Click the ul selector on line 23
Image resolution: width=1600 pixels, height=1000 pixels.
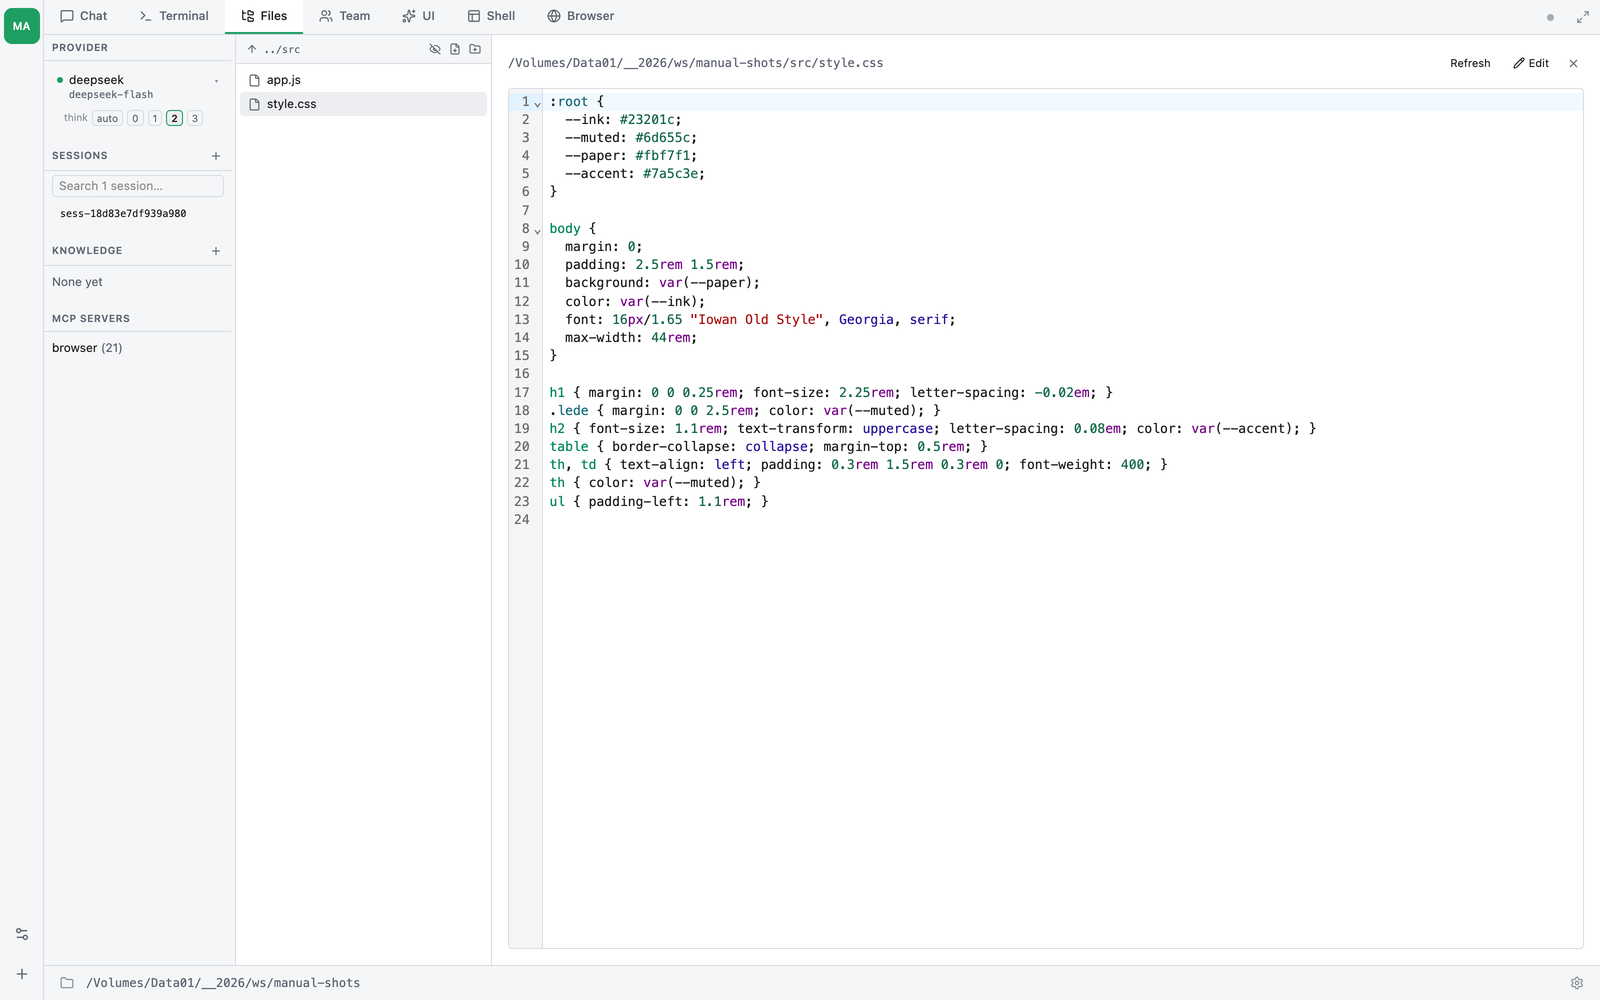557,502
